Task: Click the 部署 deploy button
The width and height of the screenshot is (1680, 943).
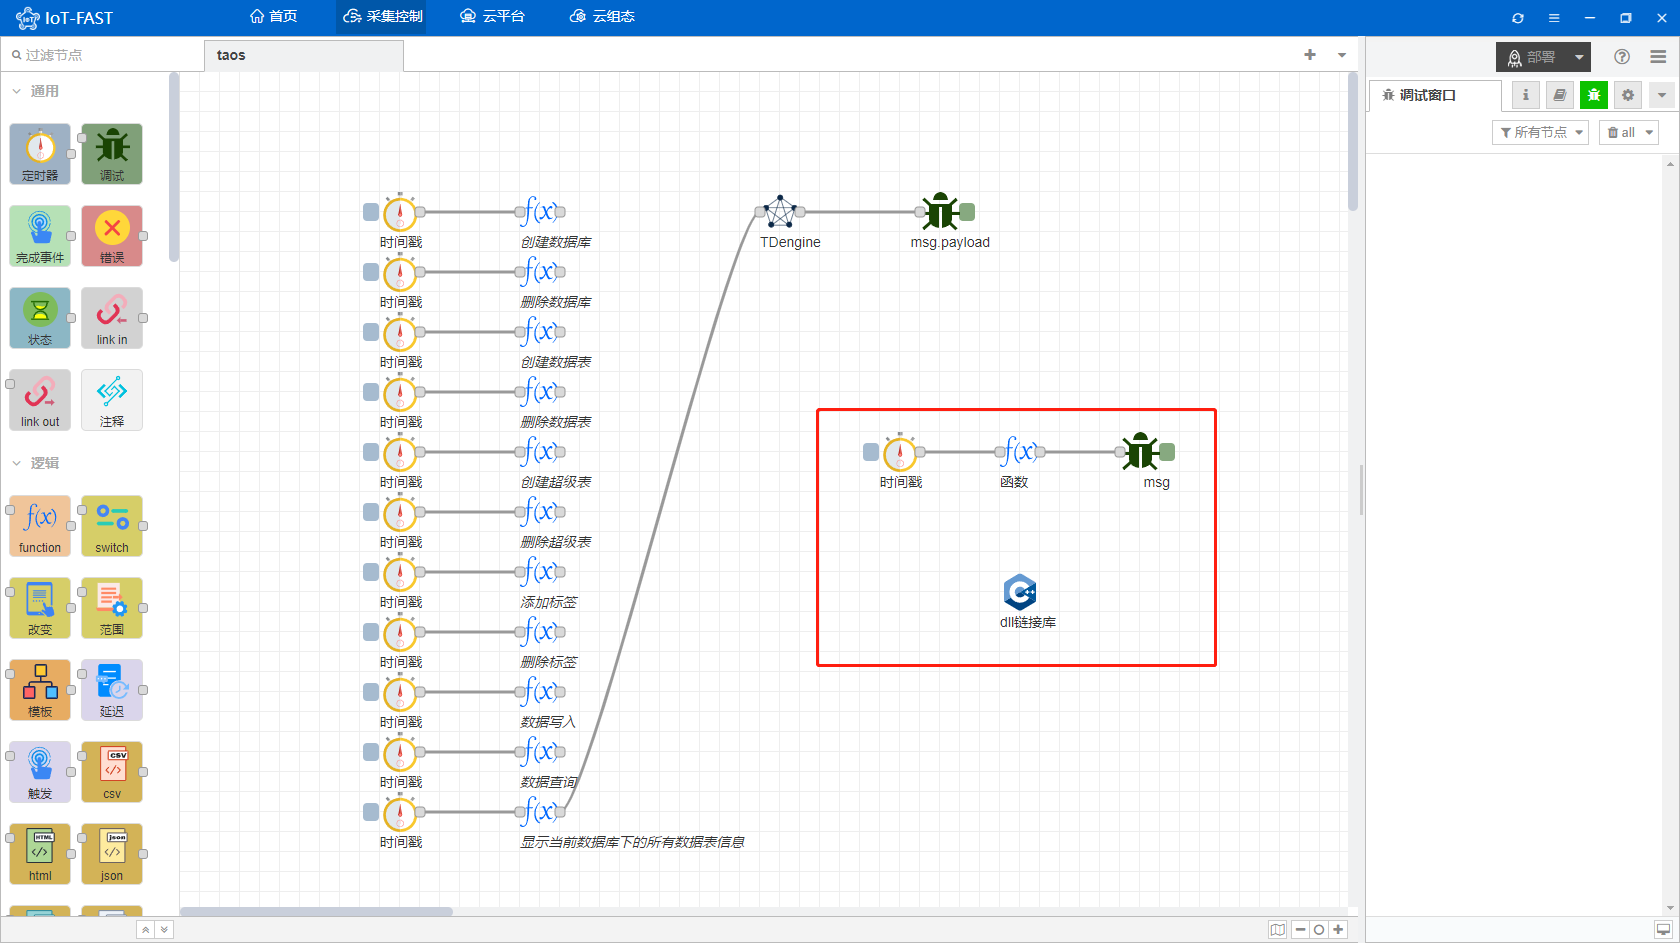Action: pyautogui.click(x=1532, y=57)
